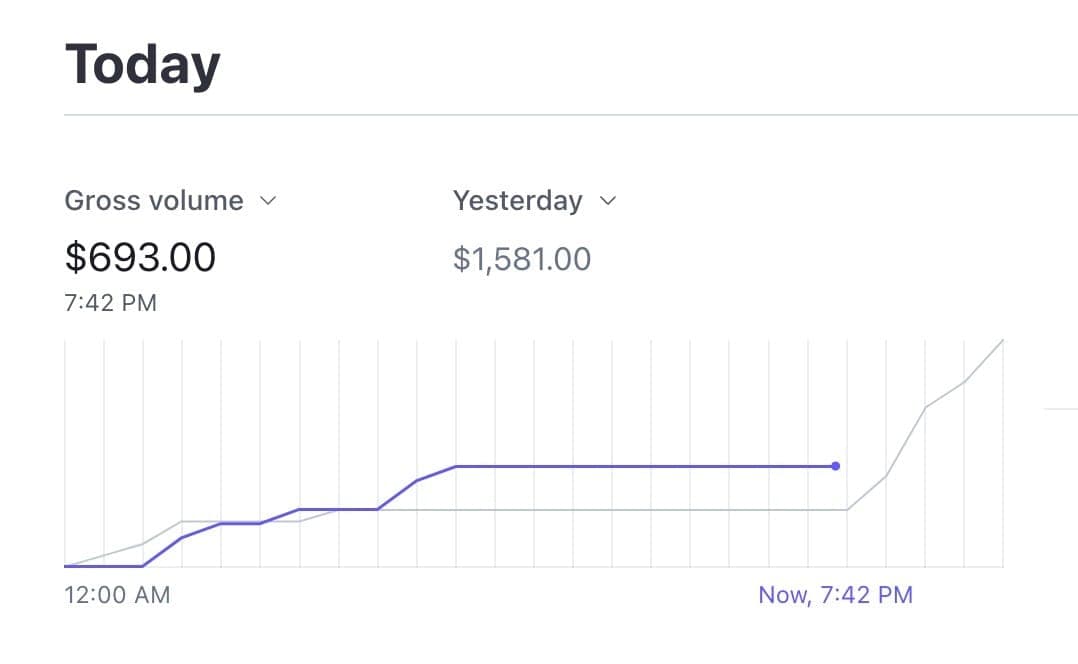
Task: Click the purple endpoint dot on the chart
Action: 836,466
